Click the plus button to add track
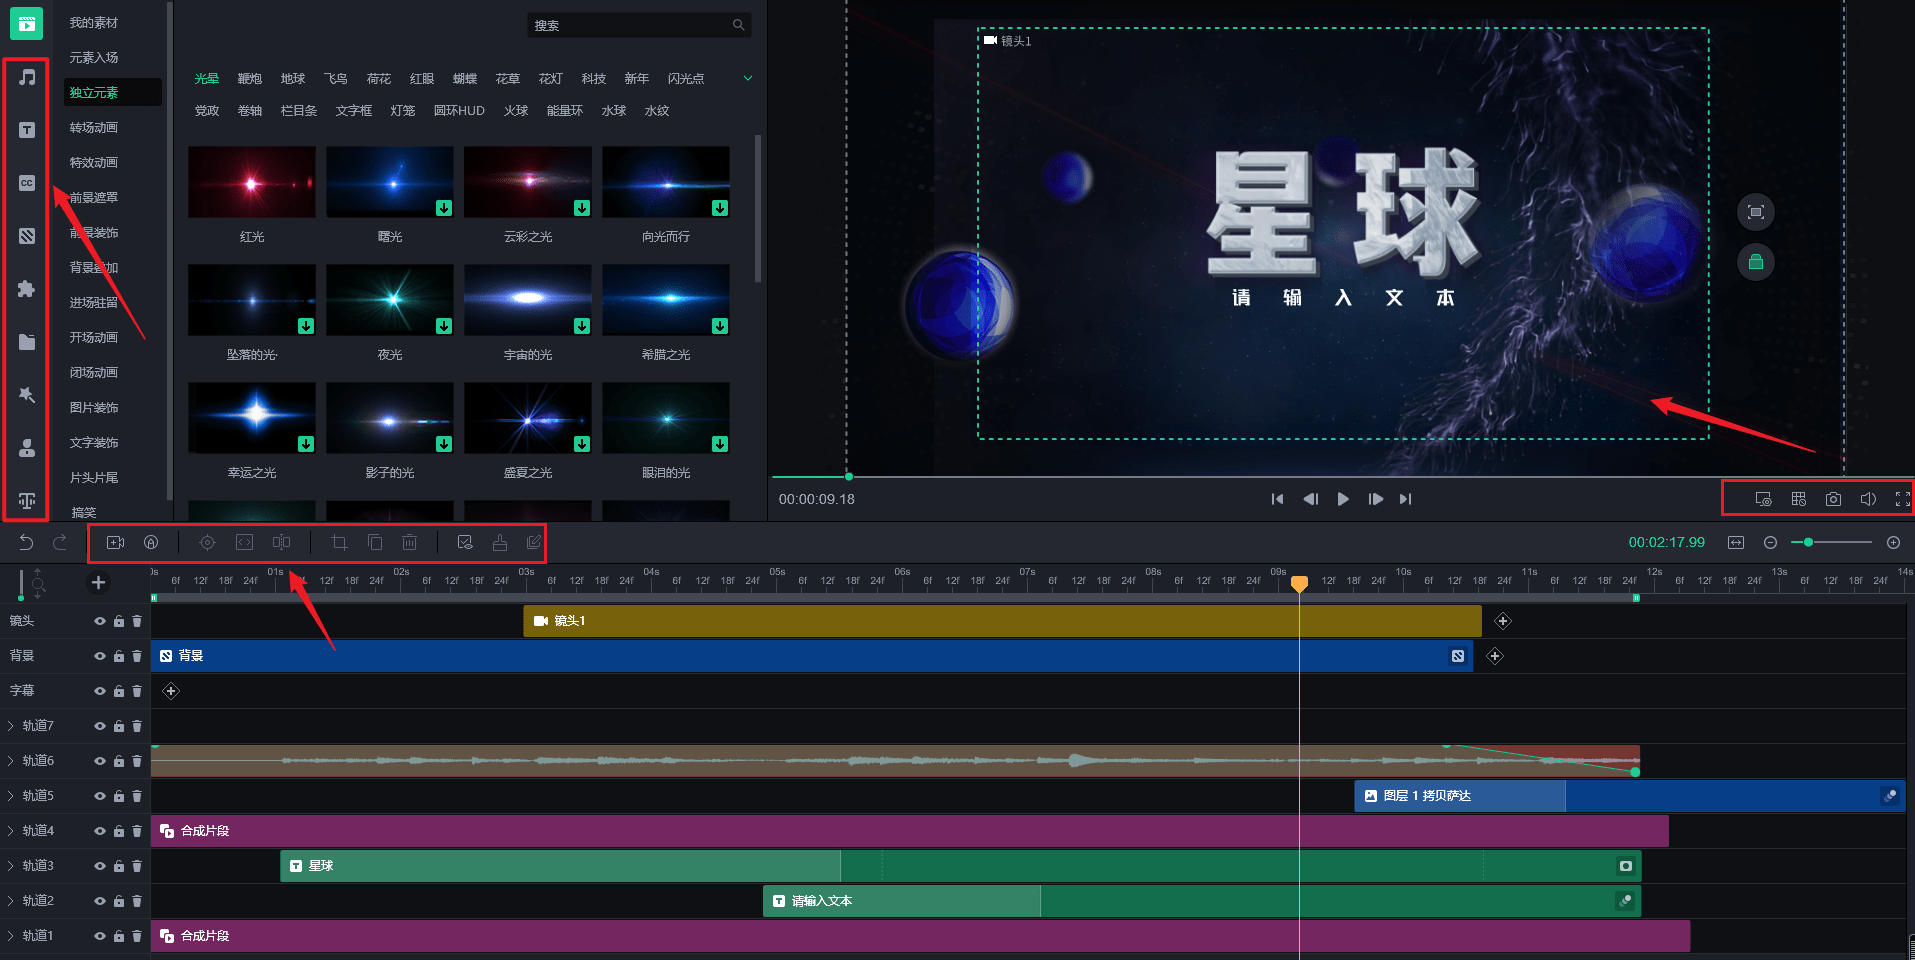 (x=98, y=582)
